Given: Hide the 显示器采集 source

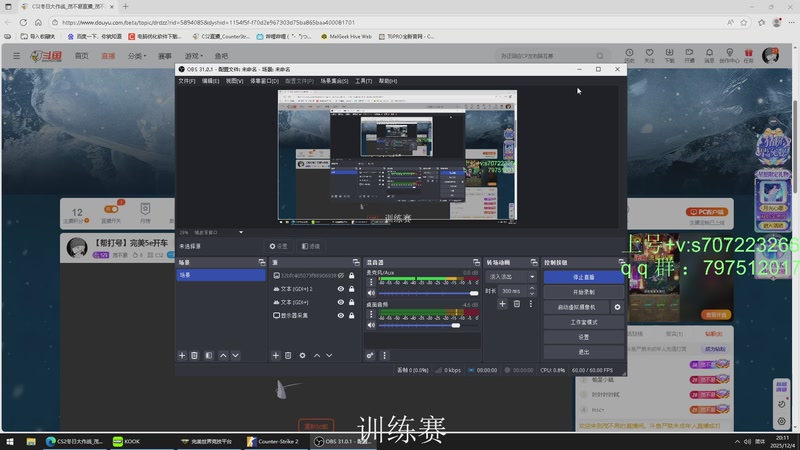Looking at the screenshot, I should pos(340,315).
